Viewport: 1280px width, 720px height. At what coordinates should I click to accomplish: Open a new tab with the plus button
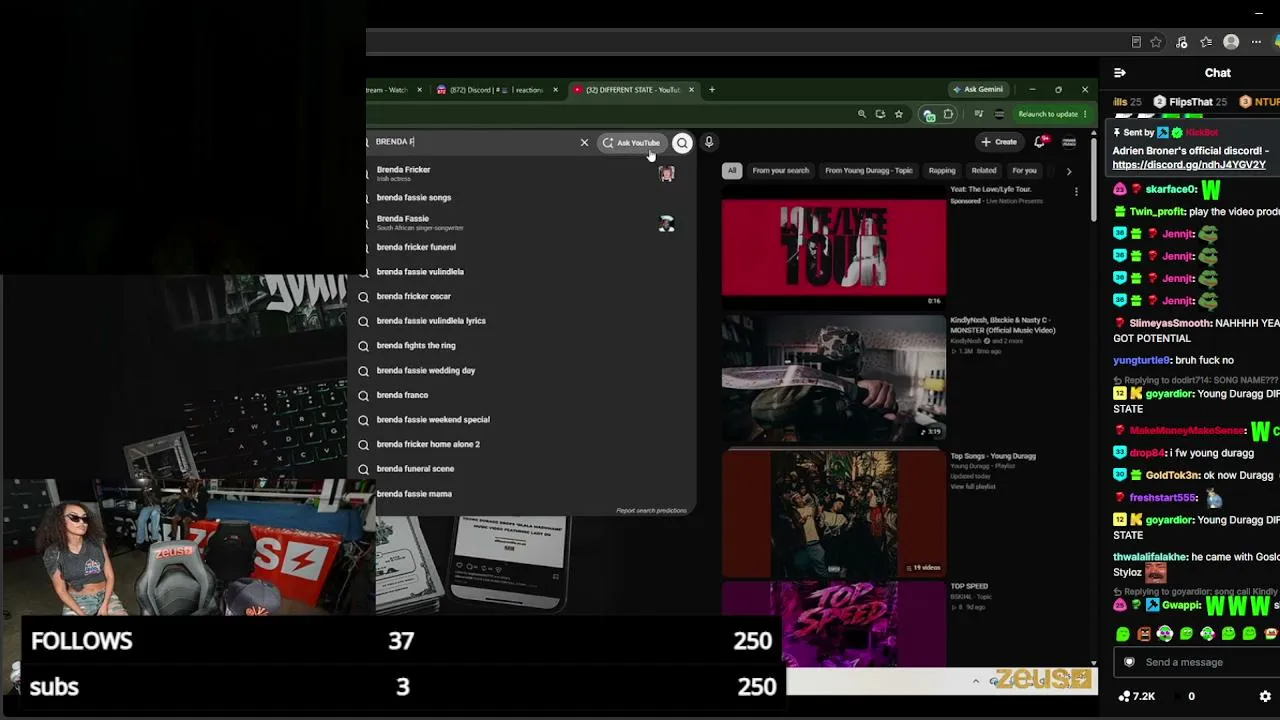click(712, 90)
